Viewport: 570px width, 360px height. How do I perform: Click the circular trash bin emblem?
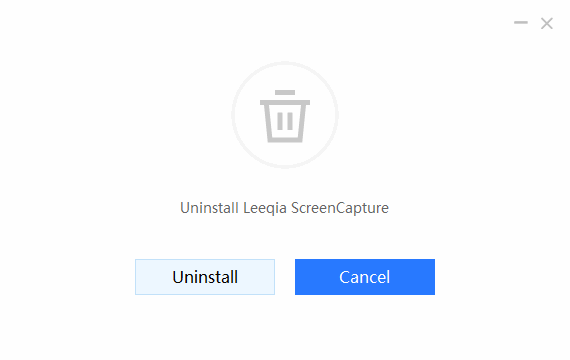(285, 115)
